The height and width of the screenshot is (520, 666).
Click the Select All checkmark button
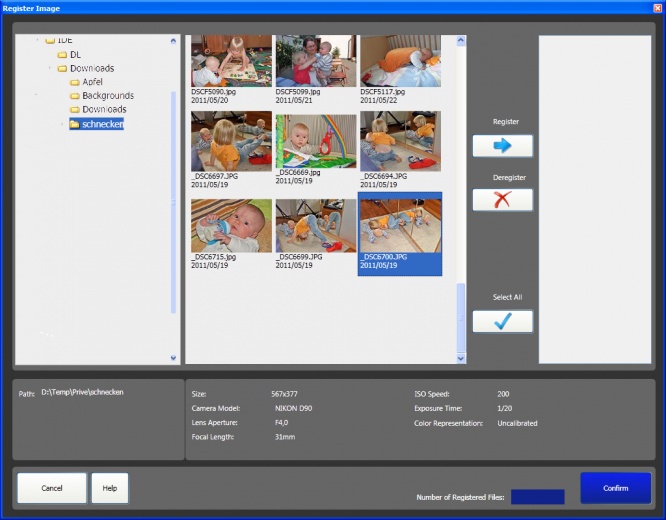(502, 321)
